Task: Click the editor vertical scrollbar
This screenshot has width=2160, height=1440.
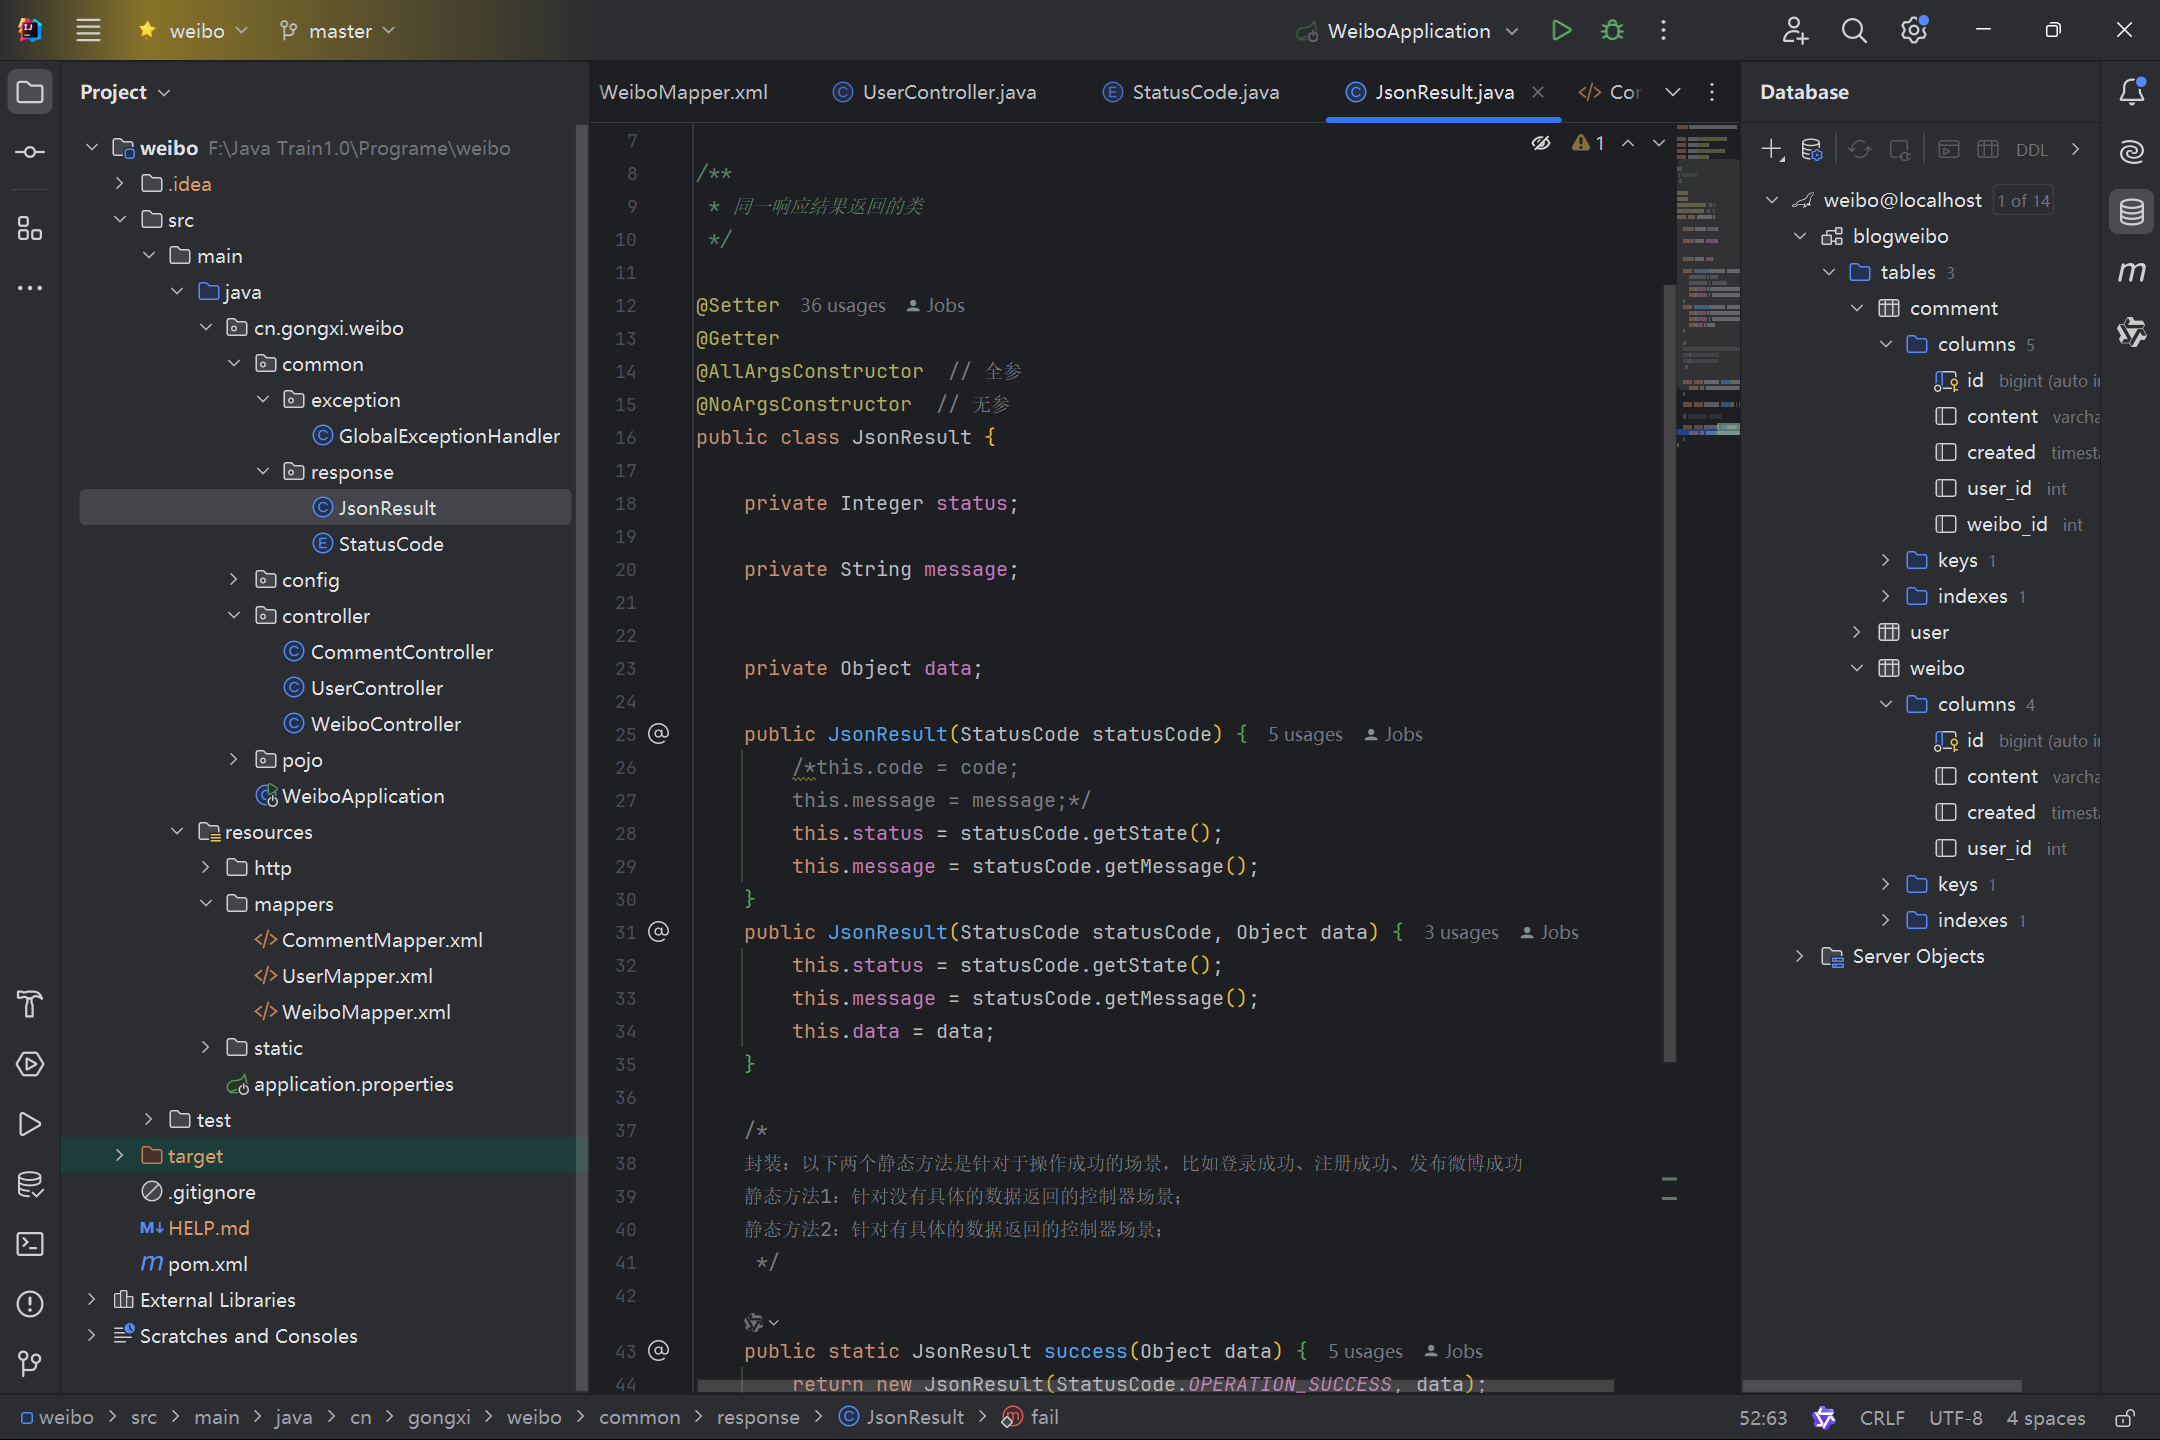Action: coord(1669,673)
